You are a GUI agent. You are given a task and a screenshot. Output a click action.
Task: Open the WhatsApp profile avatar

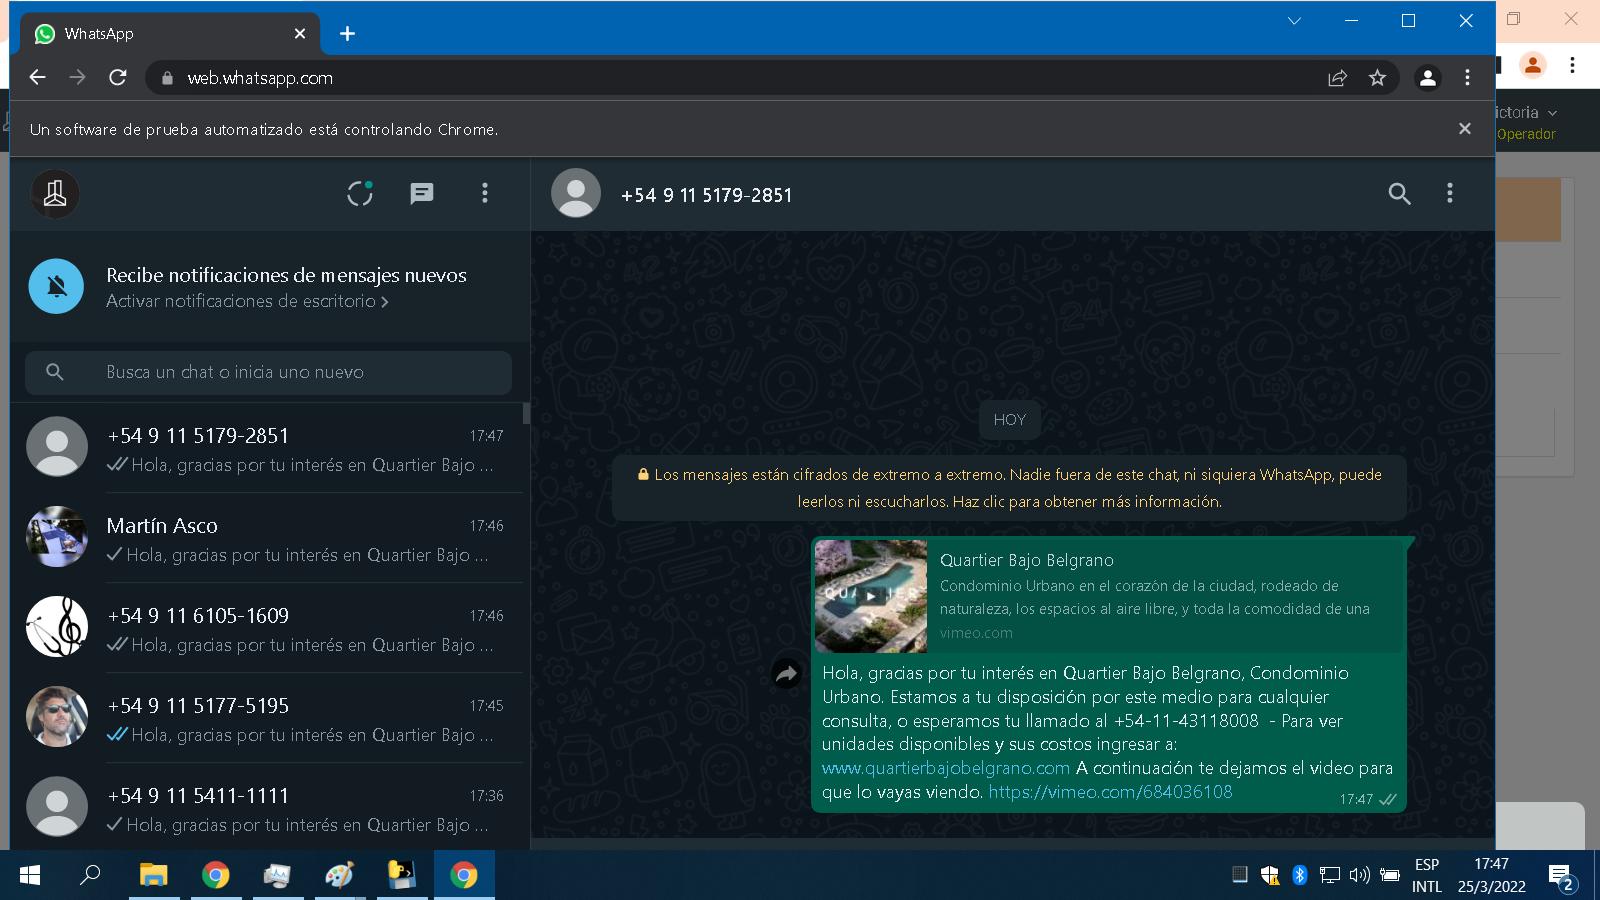point(55,194)
